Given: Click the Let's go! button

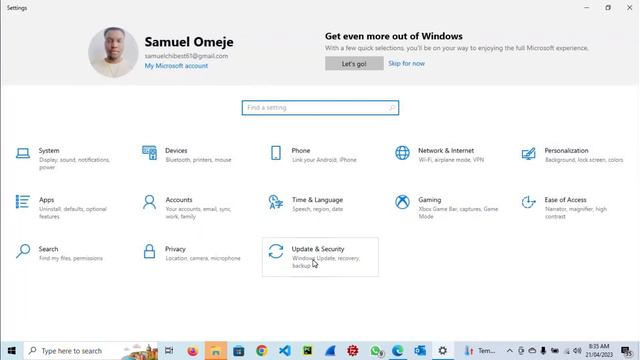Looking at the screenshot, I should pos(354,64).
